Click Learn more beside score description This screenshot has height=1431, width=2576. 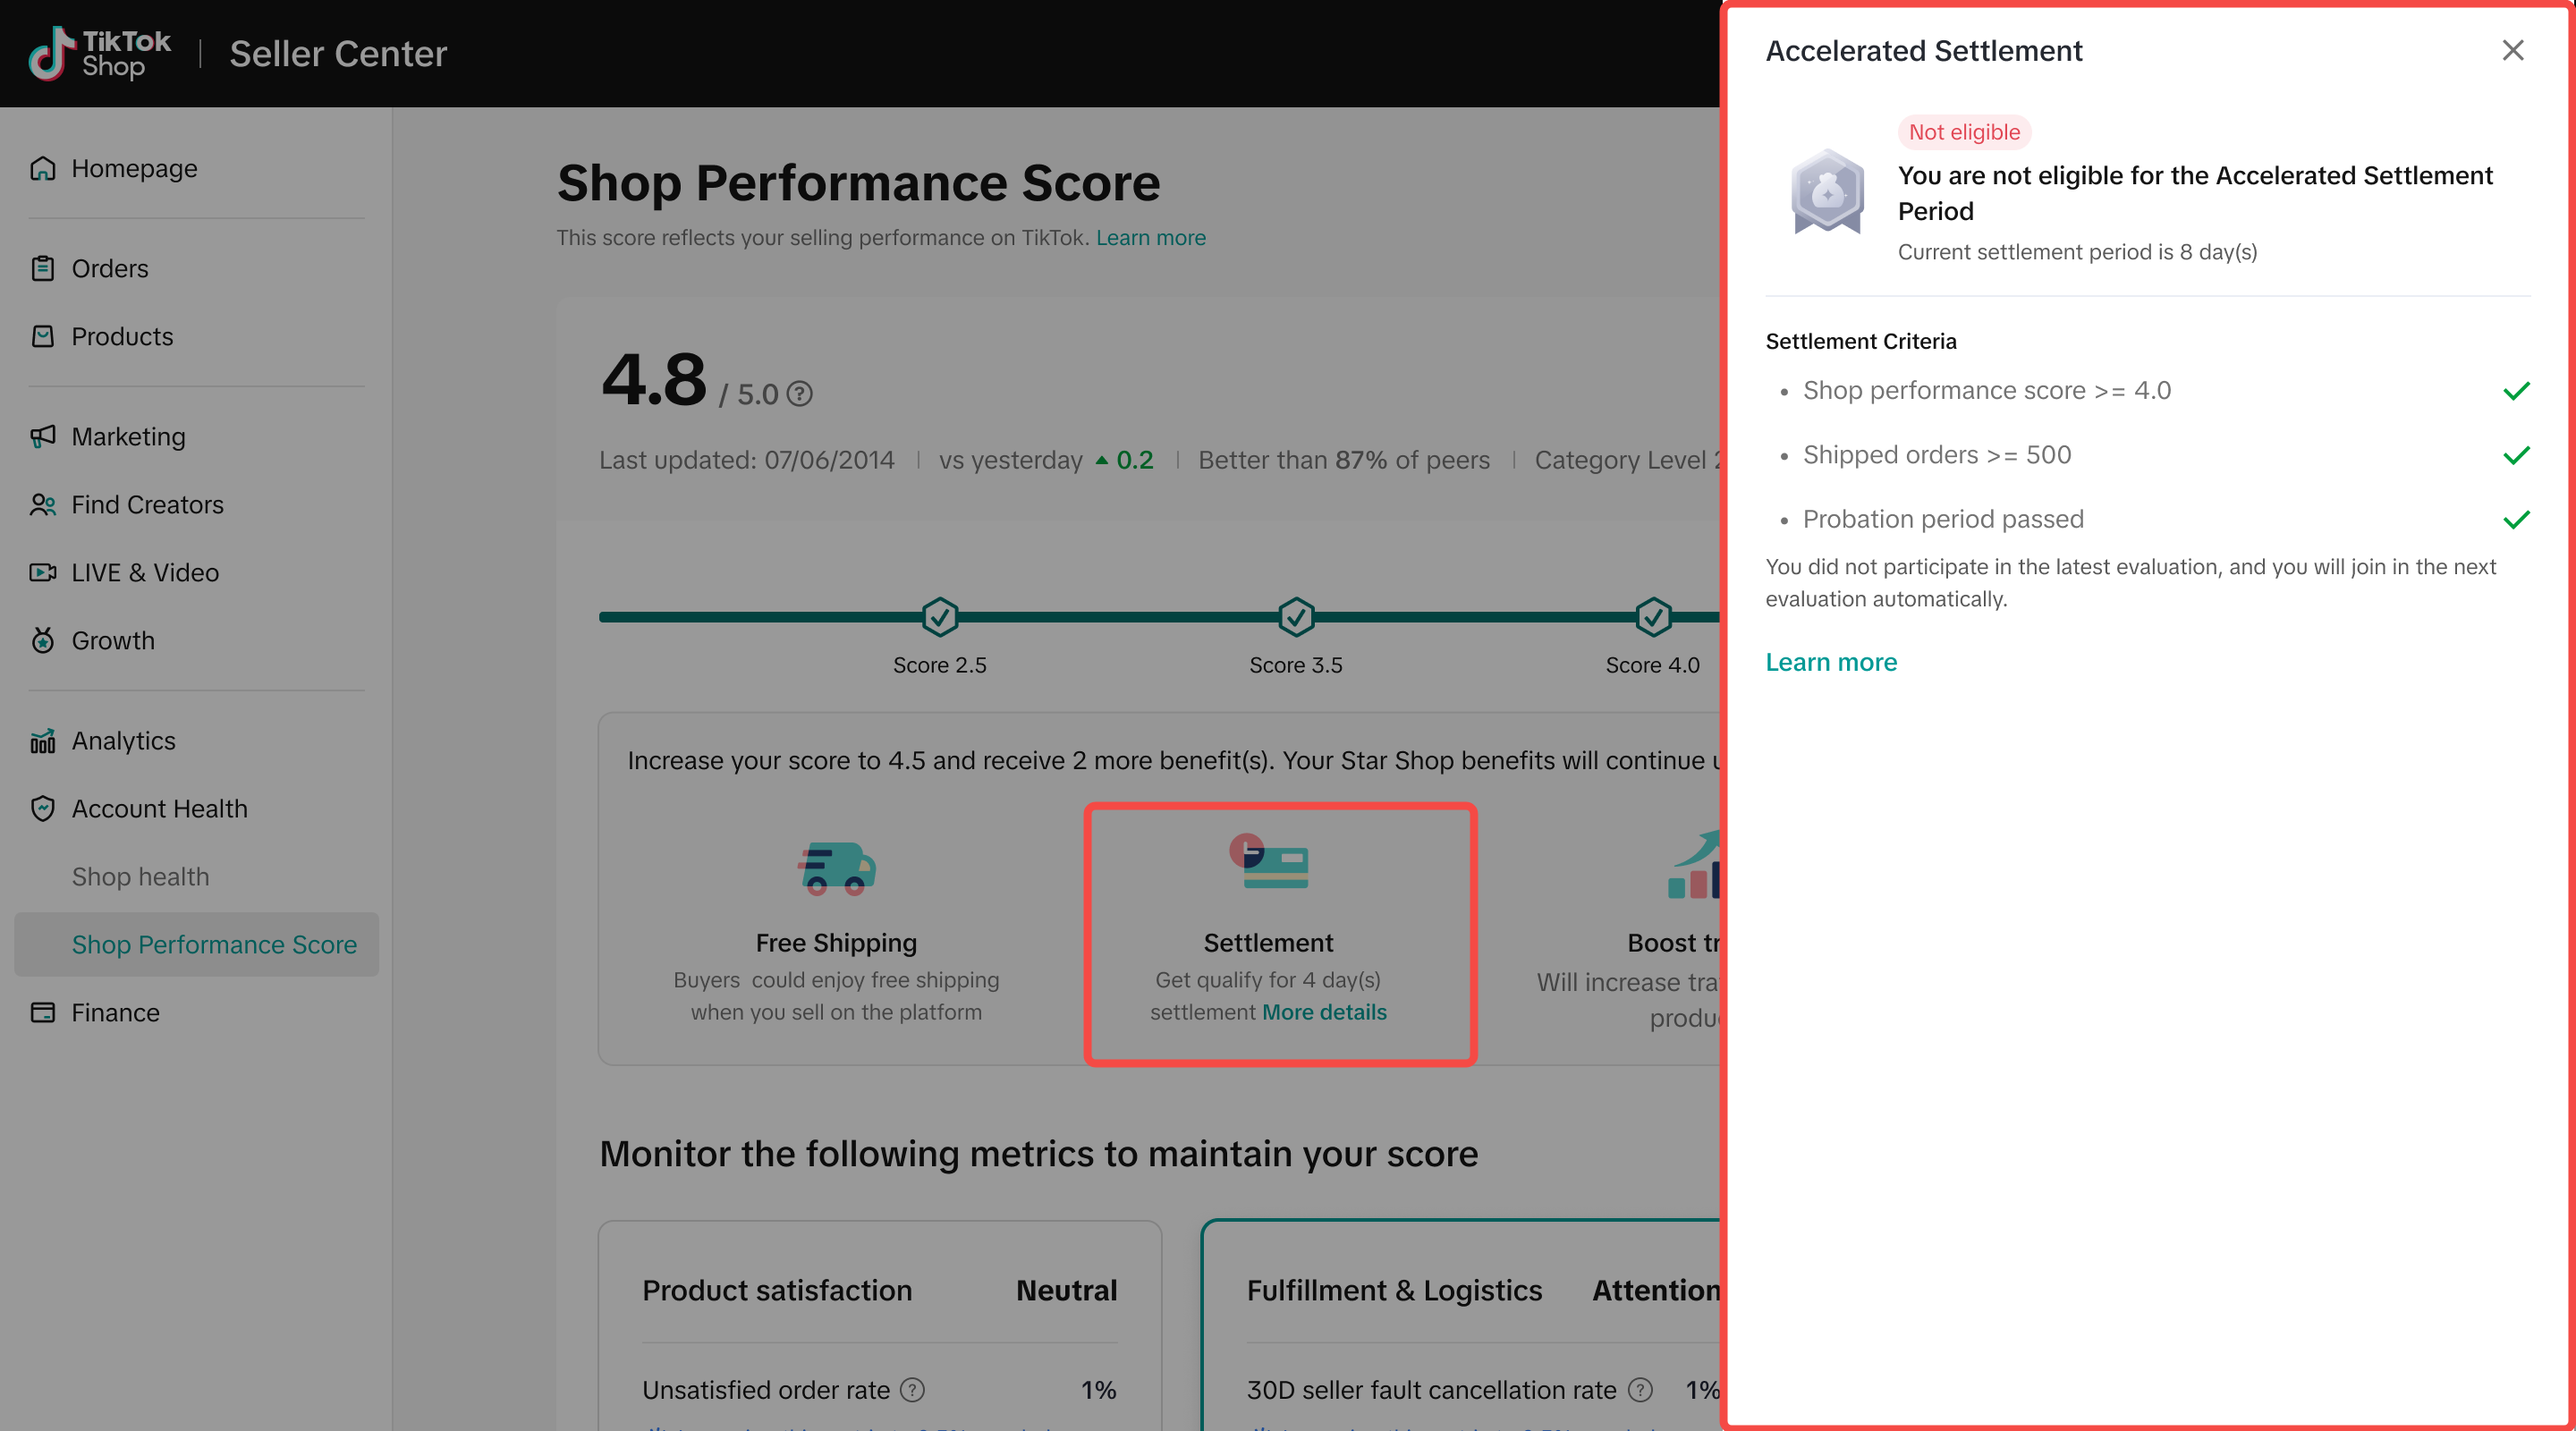point(1150,238)
